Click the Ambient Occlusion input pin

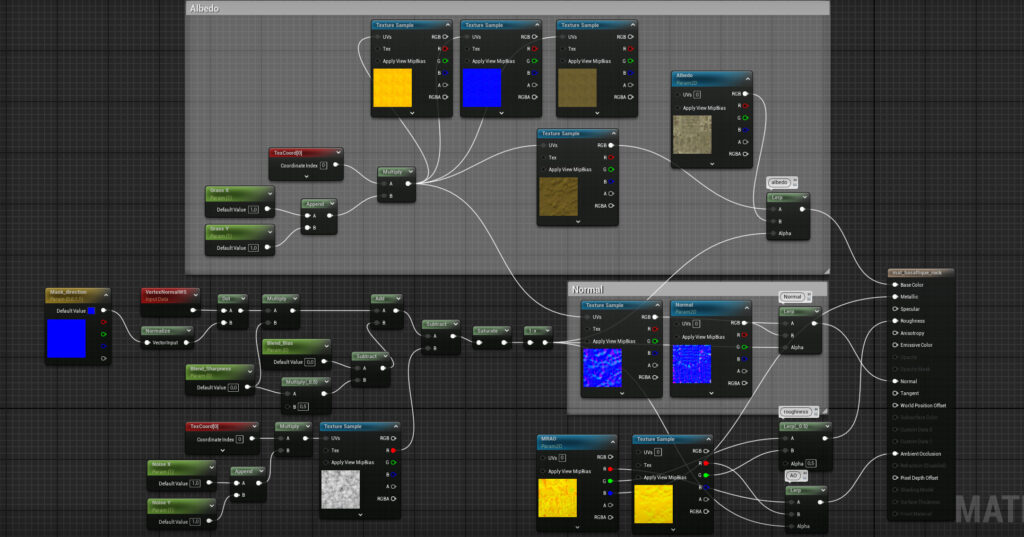point(894,454)
